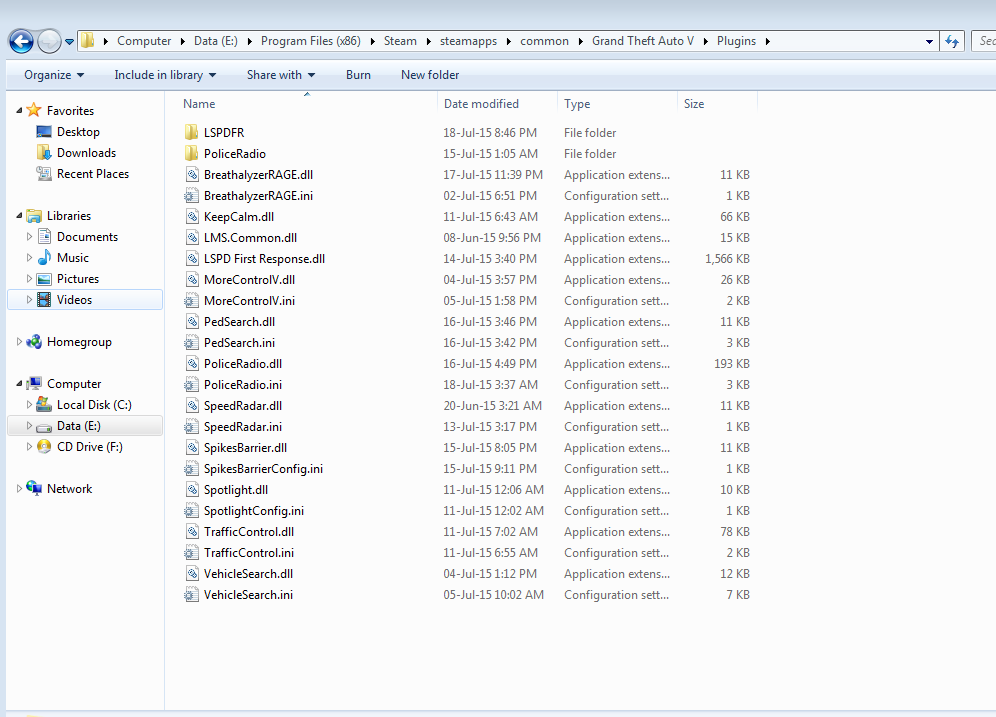Click the New folder button
996x717 pixels.
point(430,75)
